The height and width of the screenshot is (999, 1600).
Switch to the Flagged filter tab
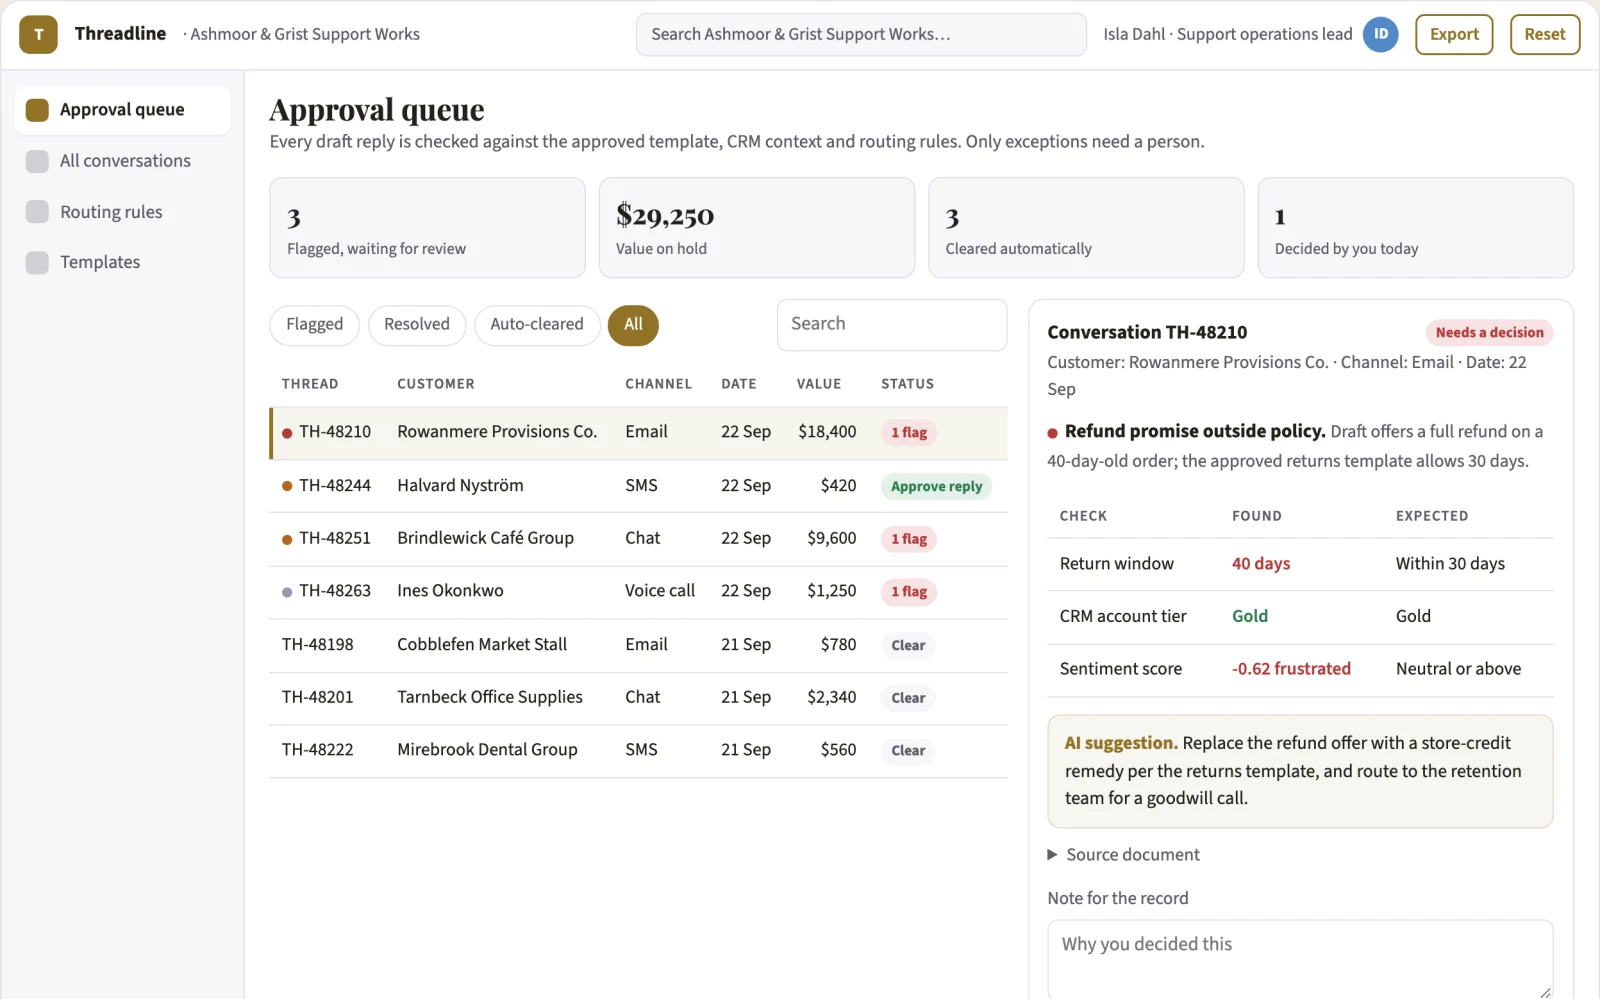314,325
